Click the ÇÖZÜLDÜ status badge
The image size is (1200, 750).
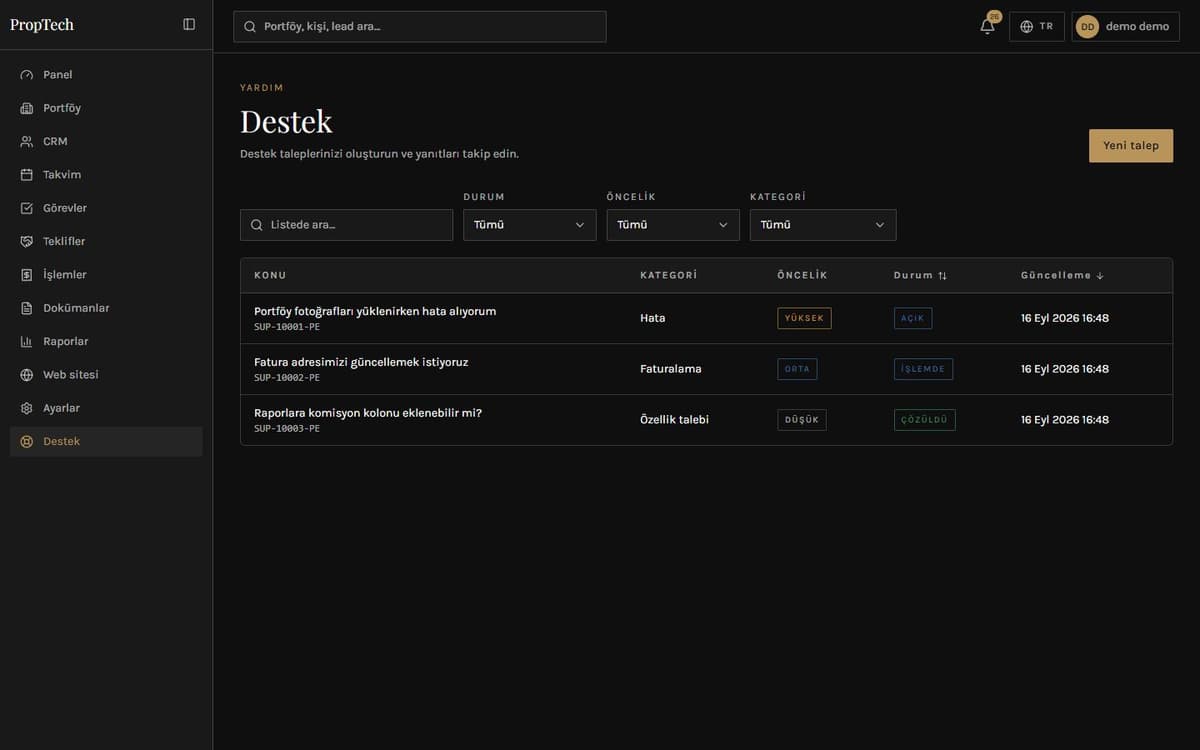924,420
